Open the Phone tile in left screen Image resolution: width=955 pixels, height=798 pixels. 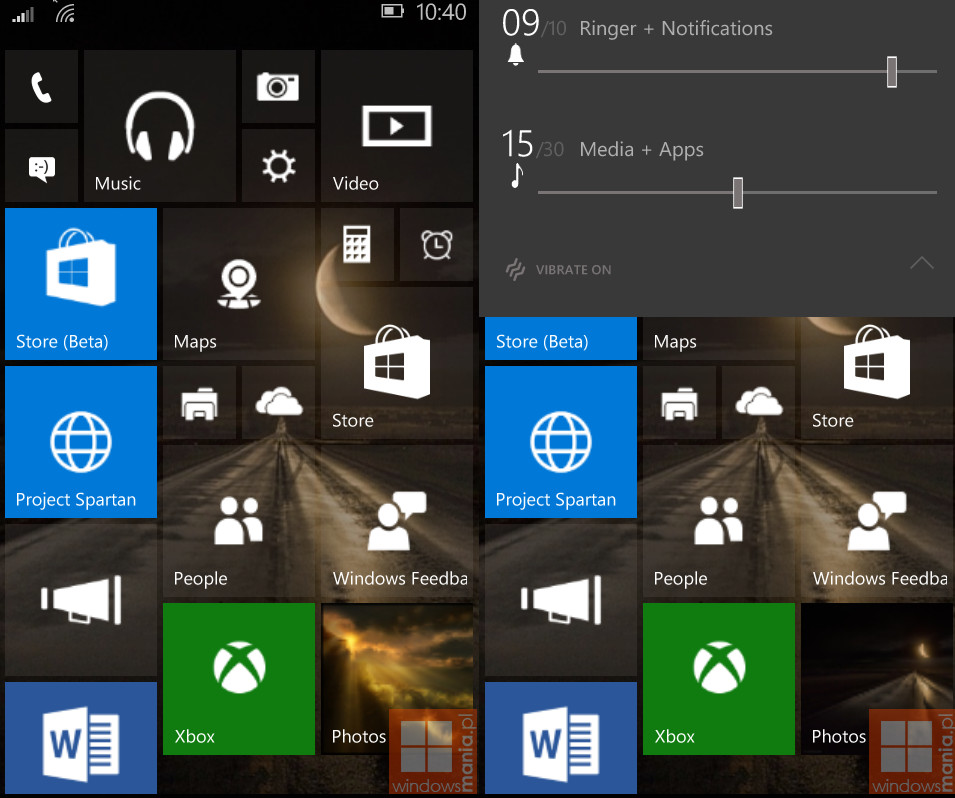point(41,87)
